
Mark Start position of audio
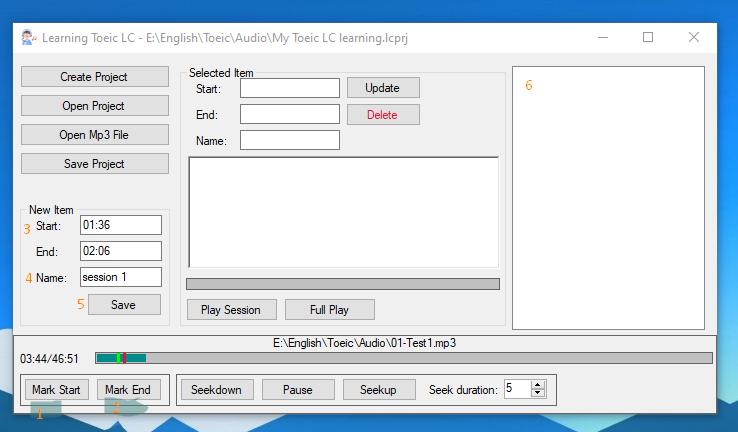[x=56, y=390]
